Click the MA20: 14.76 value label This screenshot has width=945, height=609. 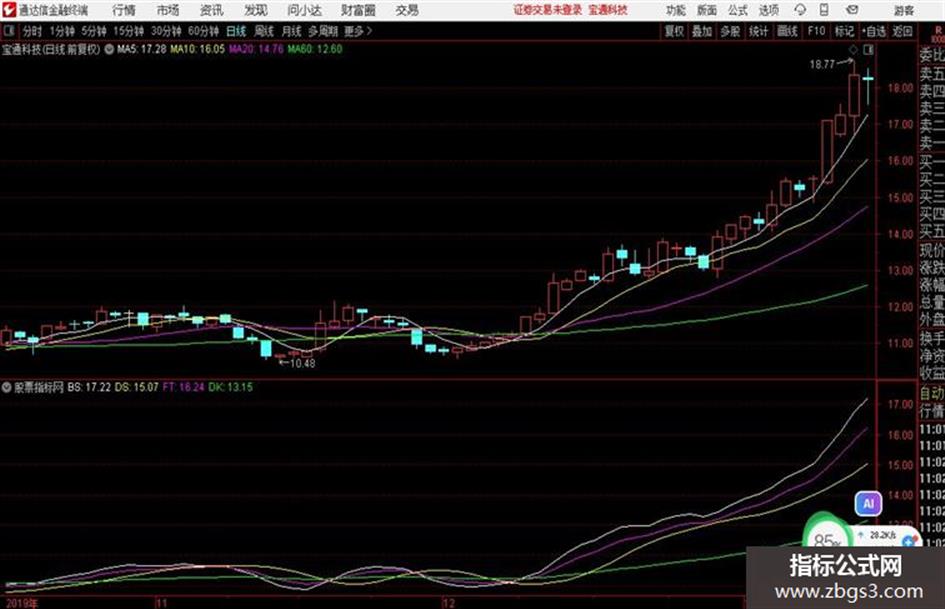[256, 49]
